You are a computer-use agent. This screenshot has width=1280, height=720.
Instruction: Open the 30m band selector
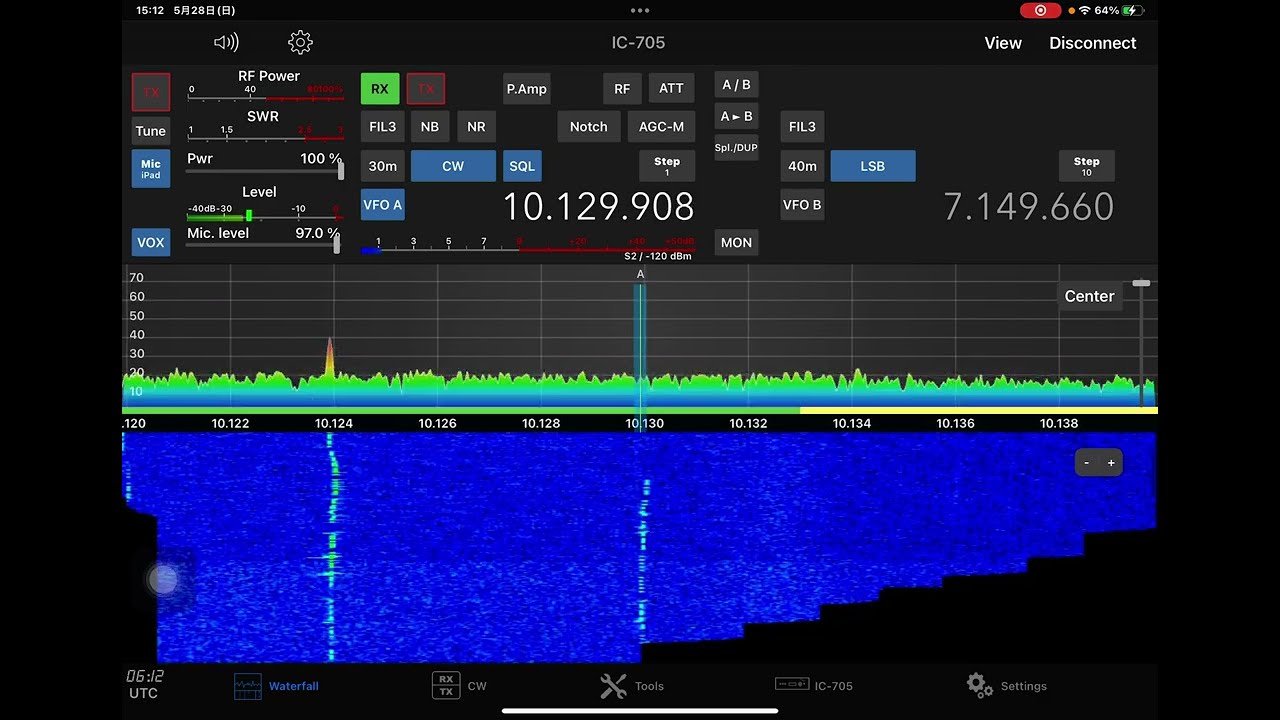pyautogui.click(x=383, y=166)
